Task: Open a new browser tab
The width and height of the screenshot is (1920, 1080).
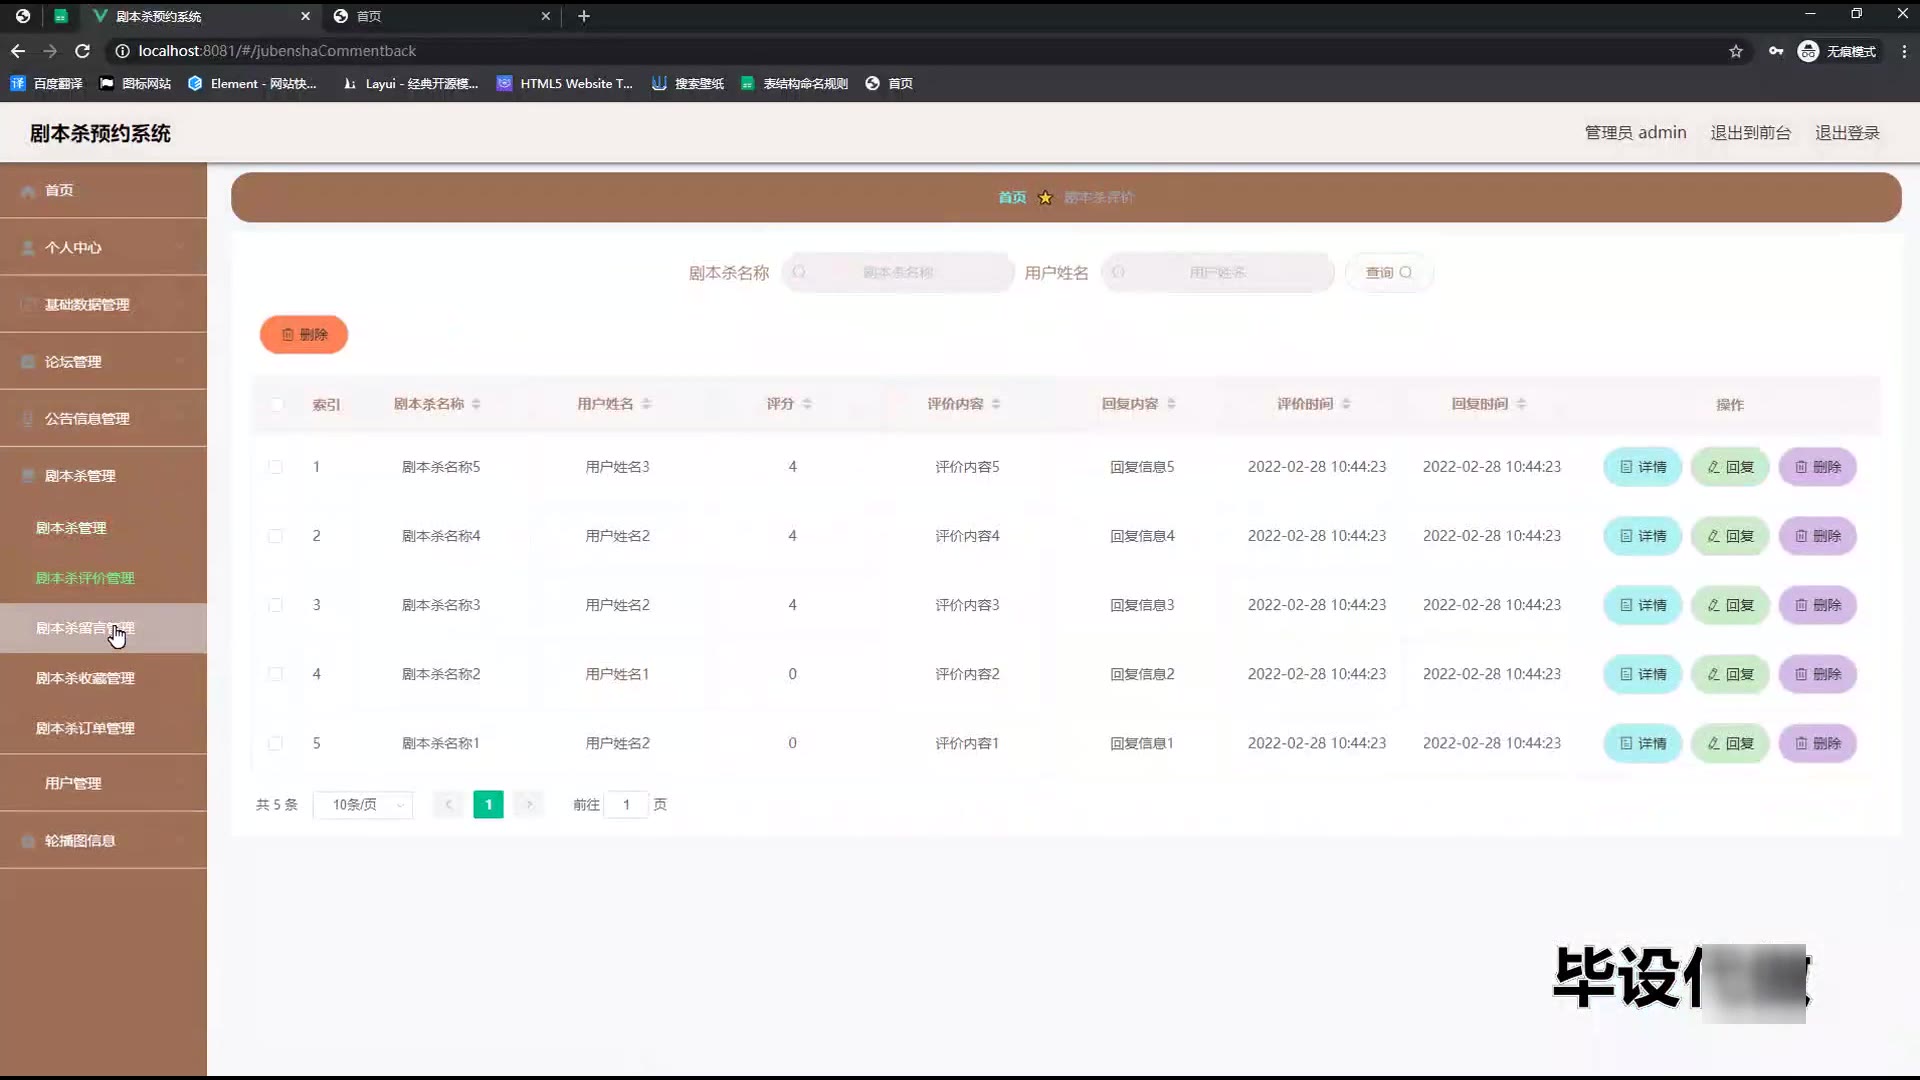Action: pos(584,16)
